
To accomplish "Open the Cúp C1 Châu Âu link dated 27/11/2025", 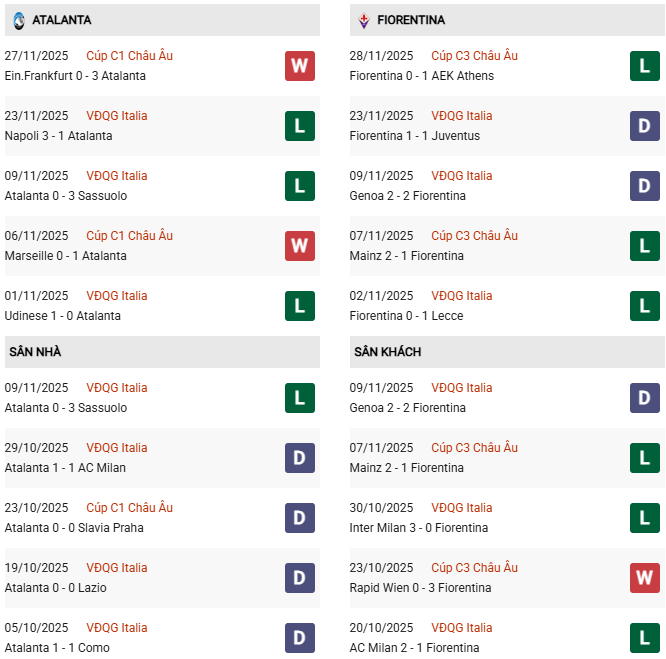I will 129,56.
